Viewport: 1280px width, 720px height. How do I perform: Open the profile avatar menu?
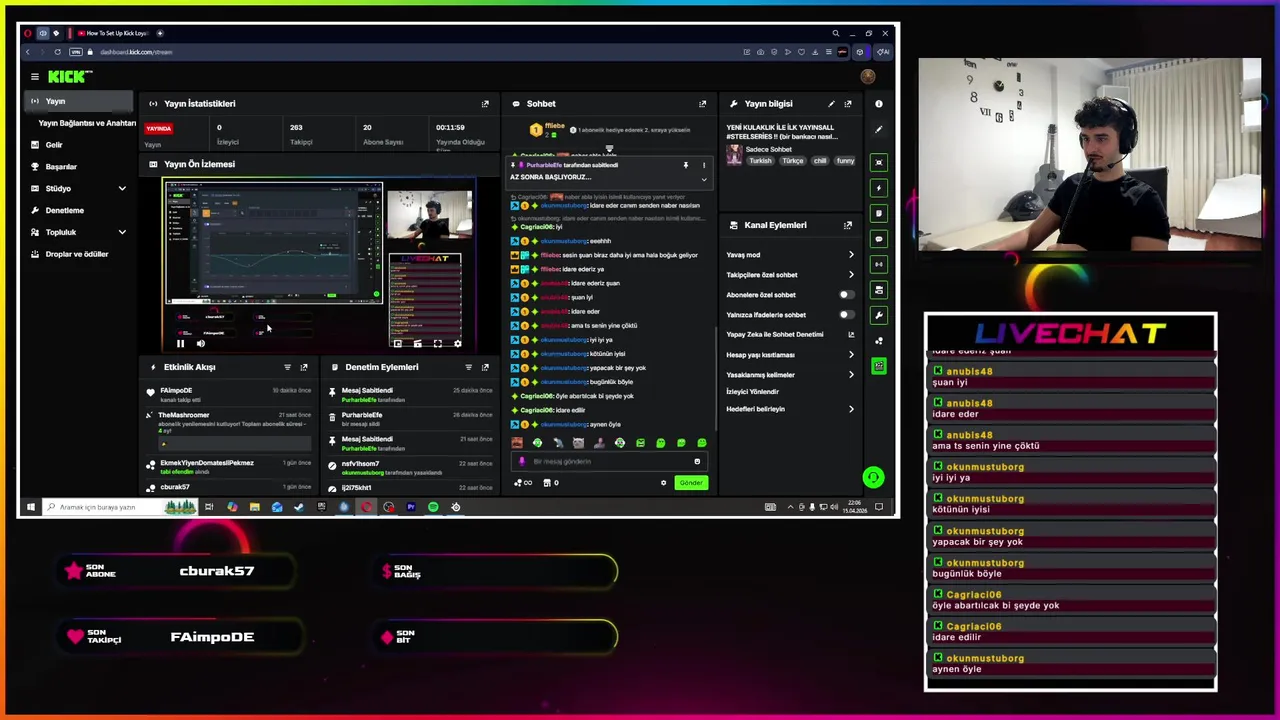(x=867, y=76)
